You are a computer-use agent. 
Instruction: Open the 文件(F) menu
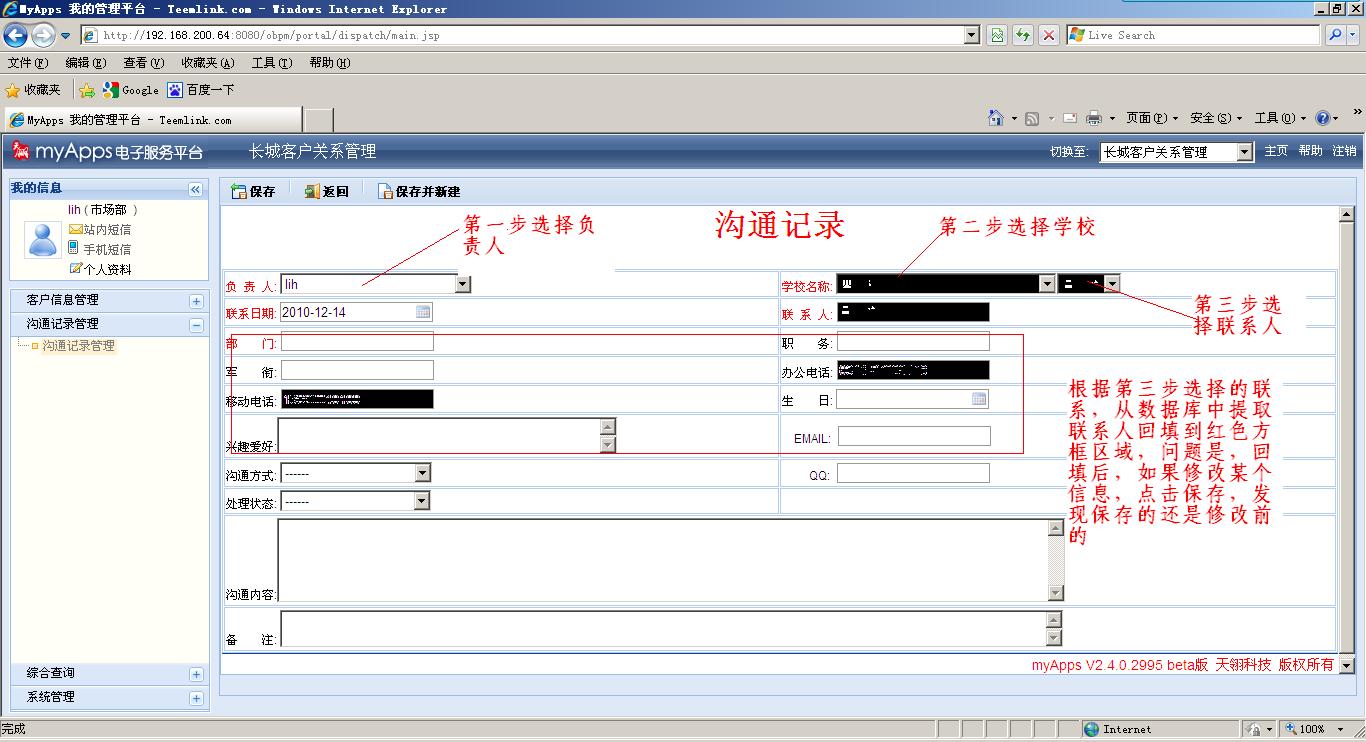(x=28, y=63)
